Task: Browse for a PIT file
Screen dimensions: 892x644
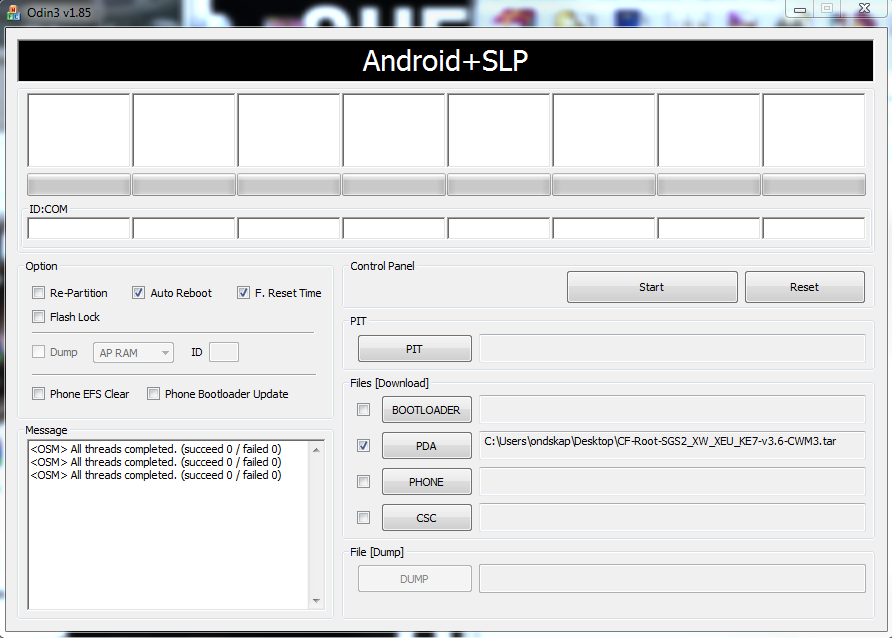Action: [x=415, y=349]
